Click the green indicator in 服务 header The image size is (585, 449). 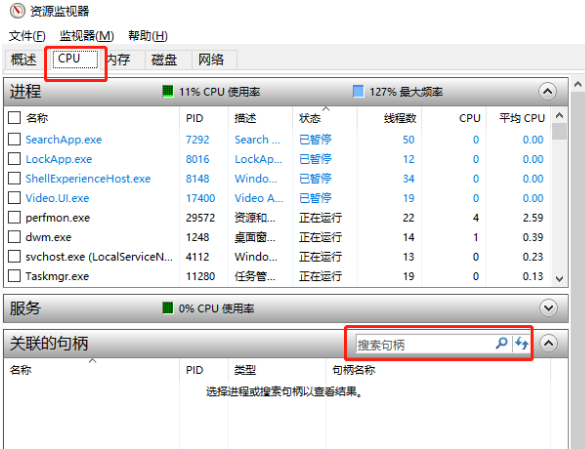[x=168, y=308]
